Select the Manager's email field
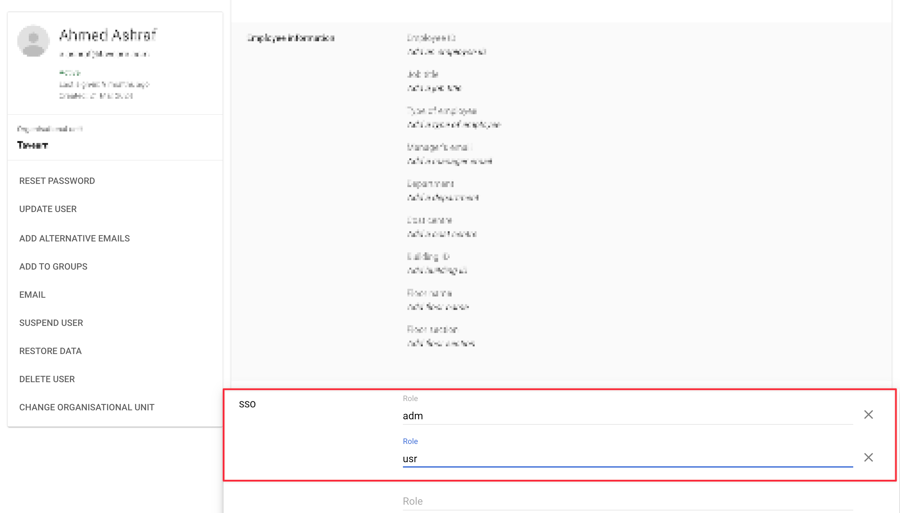This screenshot has width=900, height=513. click(x=449, y=161)
